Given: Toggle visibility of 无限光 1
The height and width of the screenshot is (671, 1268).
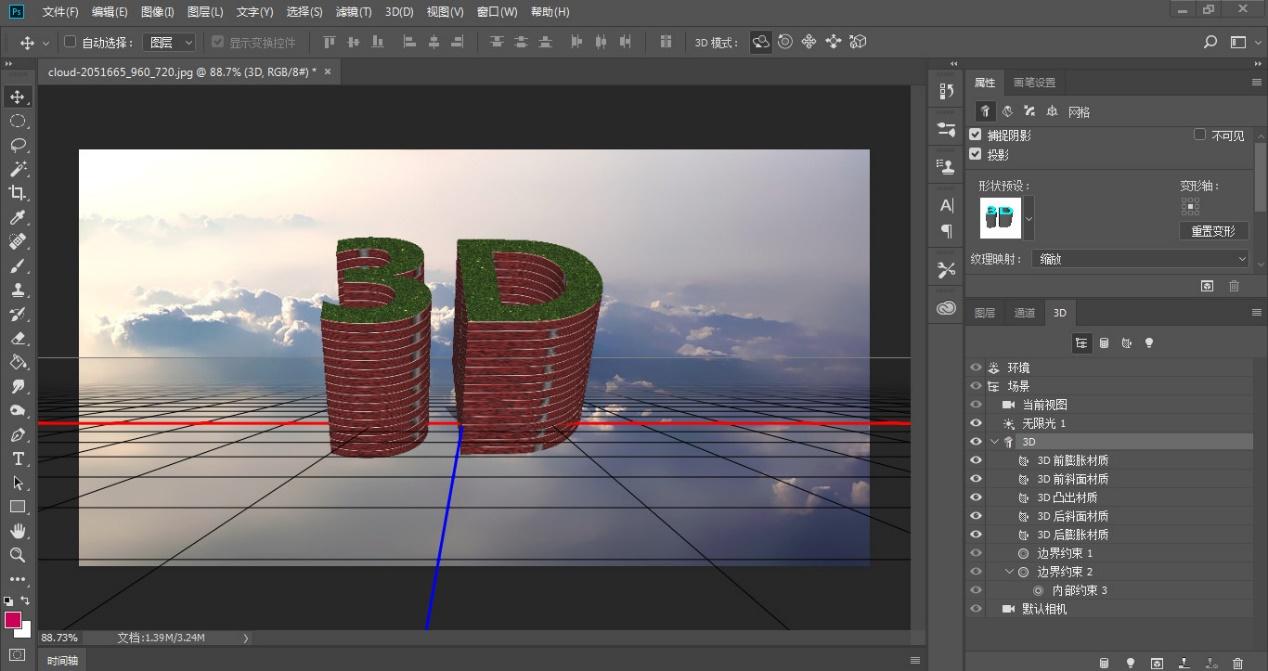Looking at the screenshot, I should tap(975, 423).
